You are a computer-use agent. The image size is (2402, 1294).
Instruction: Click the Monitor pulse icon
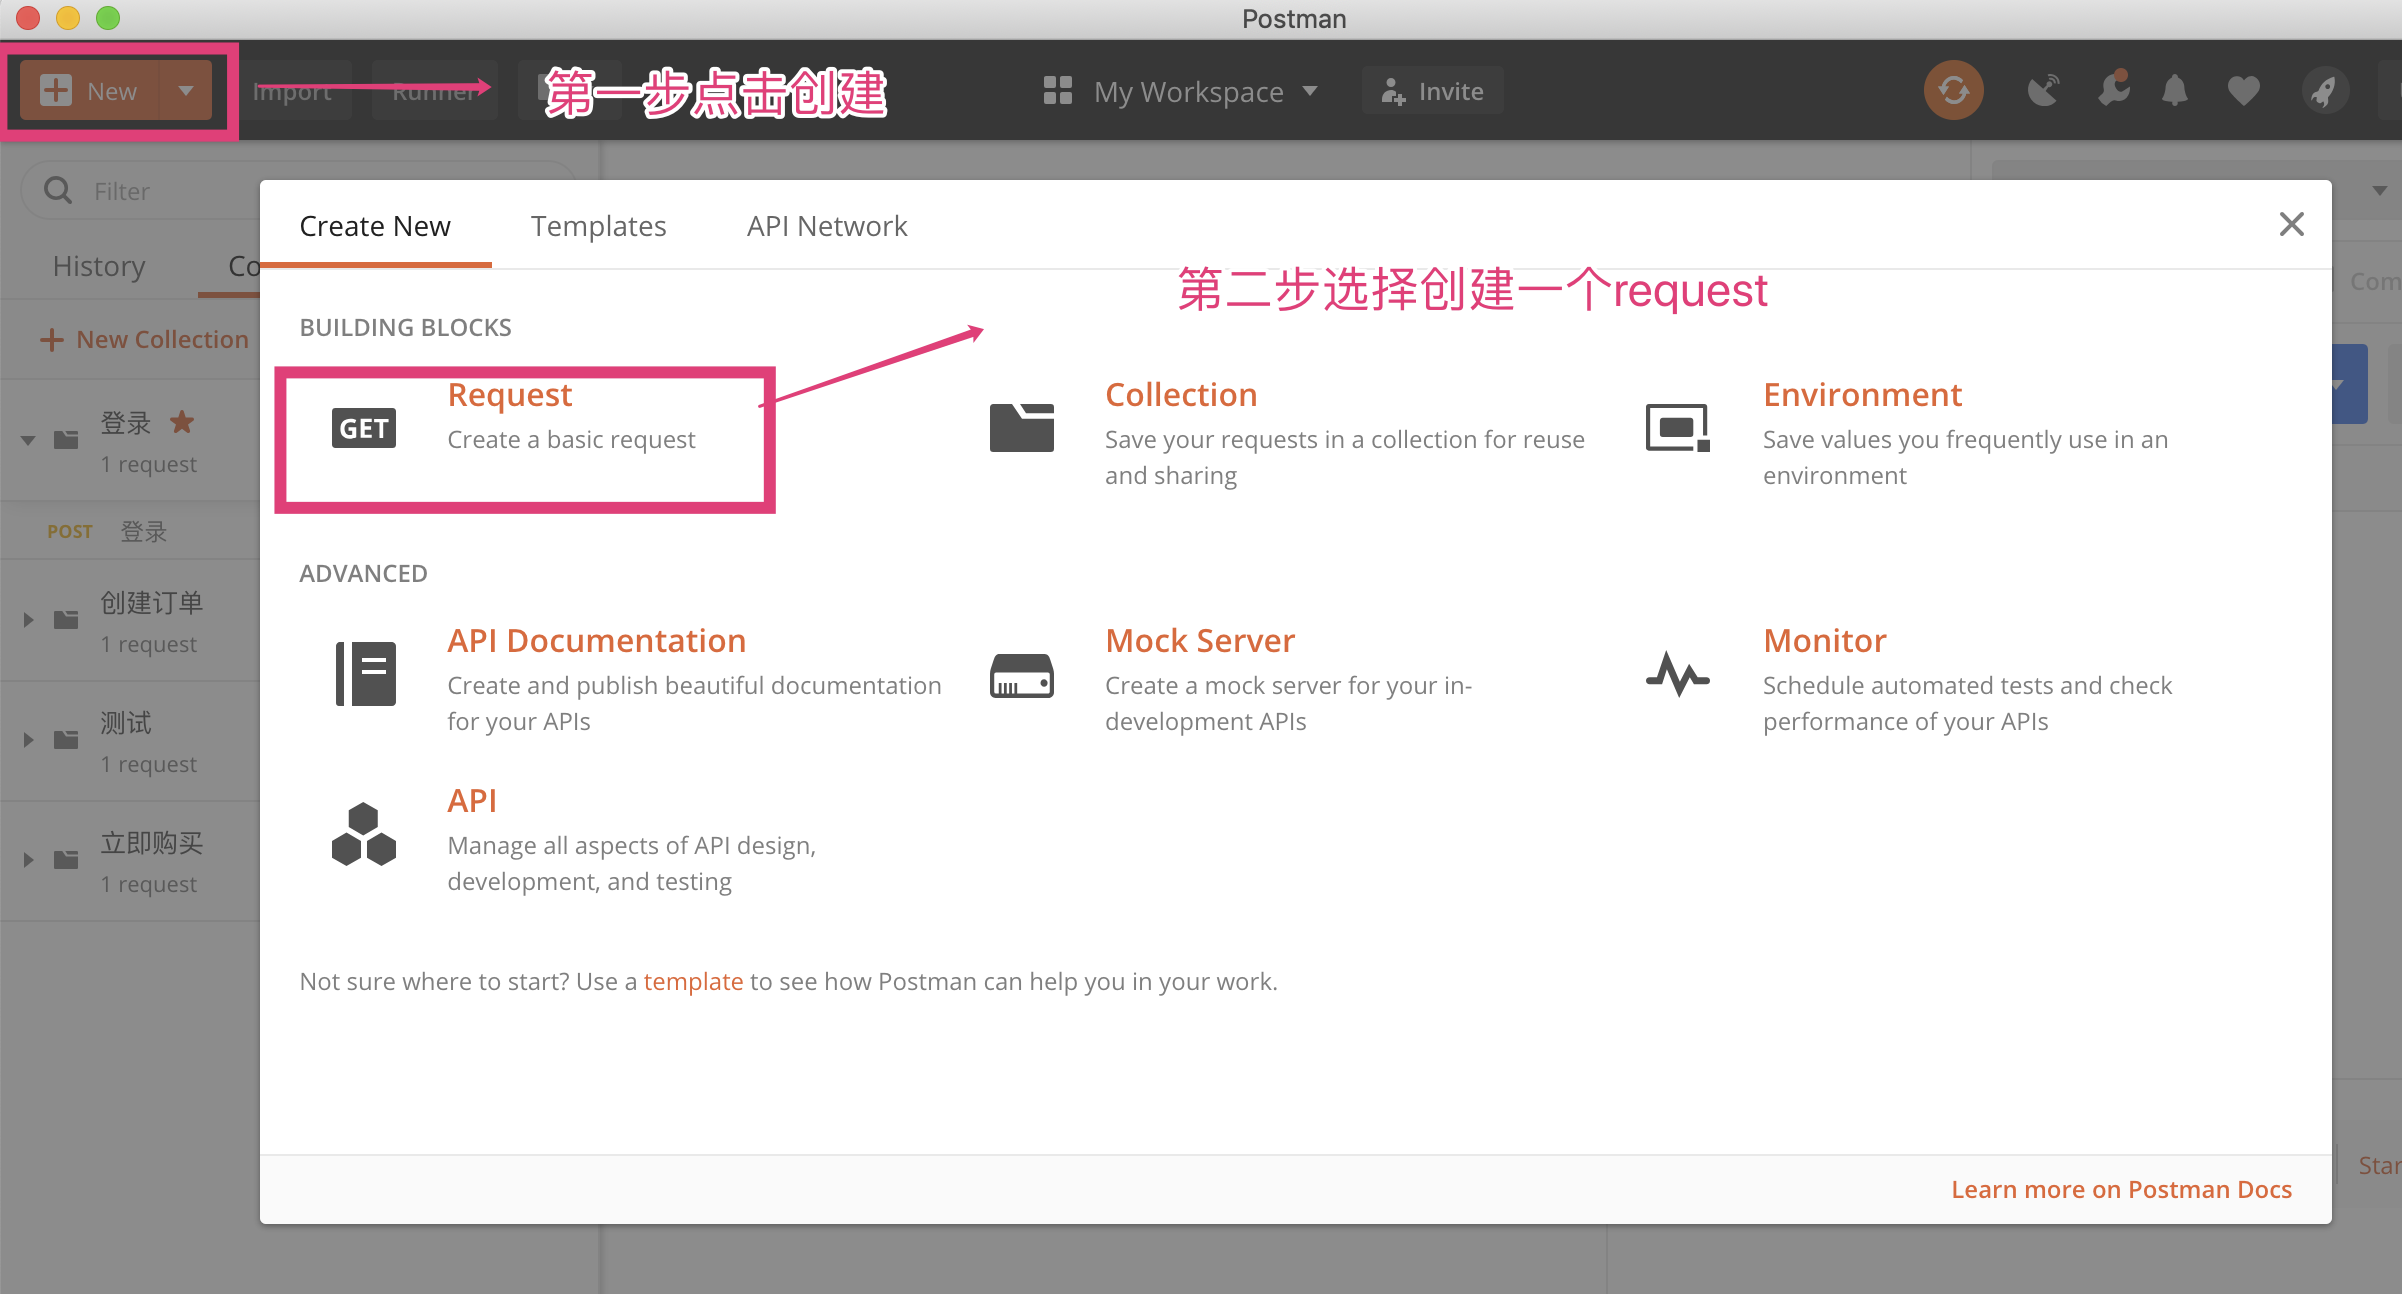1677,675
